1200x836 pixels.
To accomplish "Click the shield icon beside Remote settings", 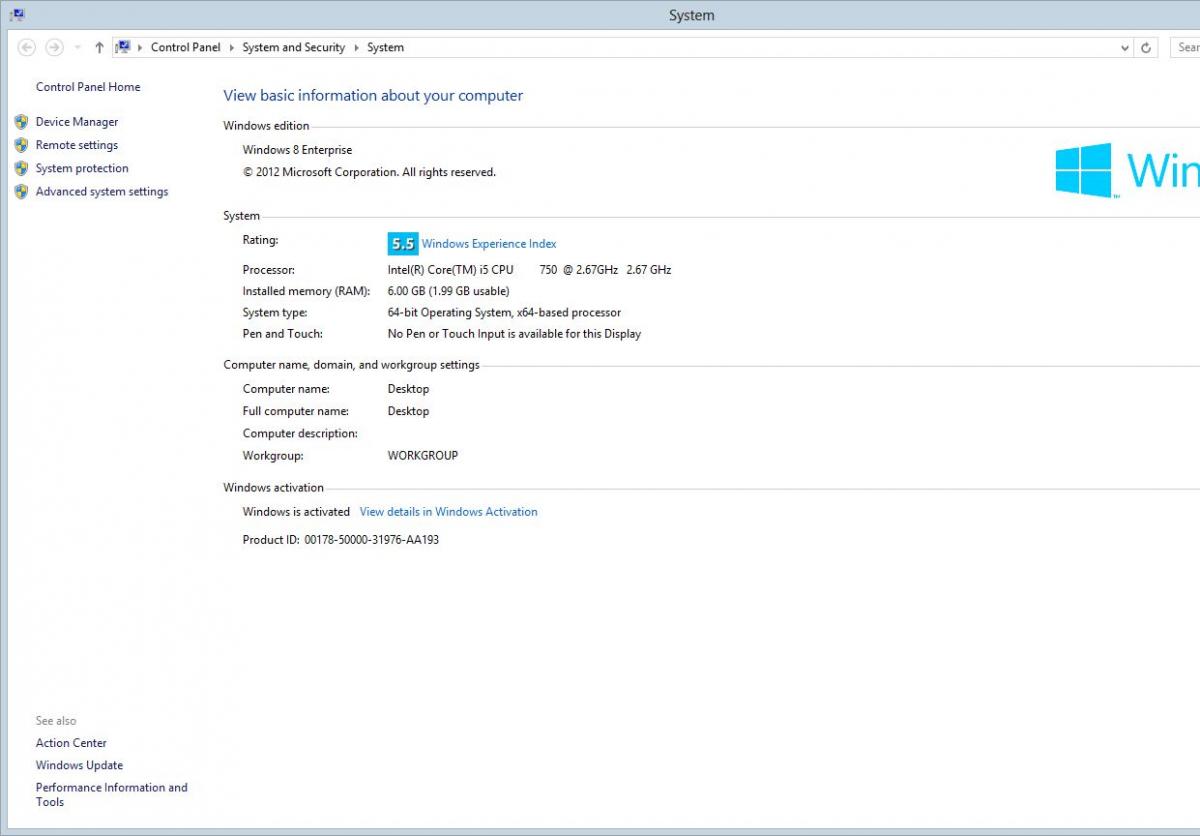I will (21, 145).
